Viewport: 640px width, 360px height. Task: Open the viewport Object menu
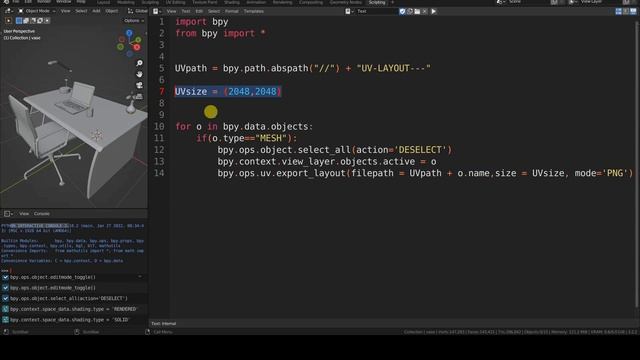[112, 11]
